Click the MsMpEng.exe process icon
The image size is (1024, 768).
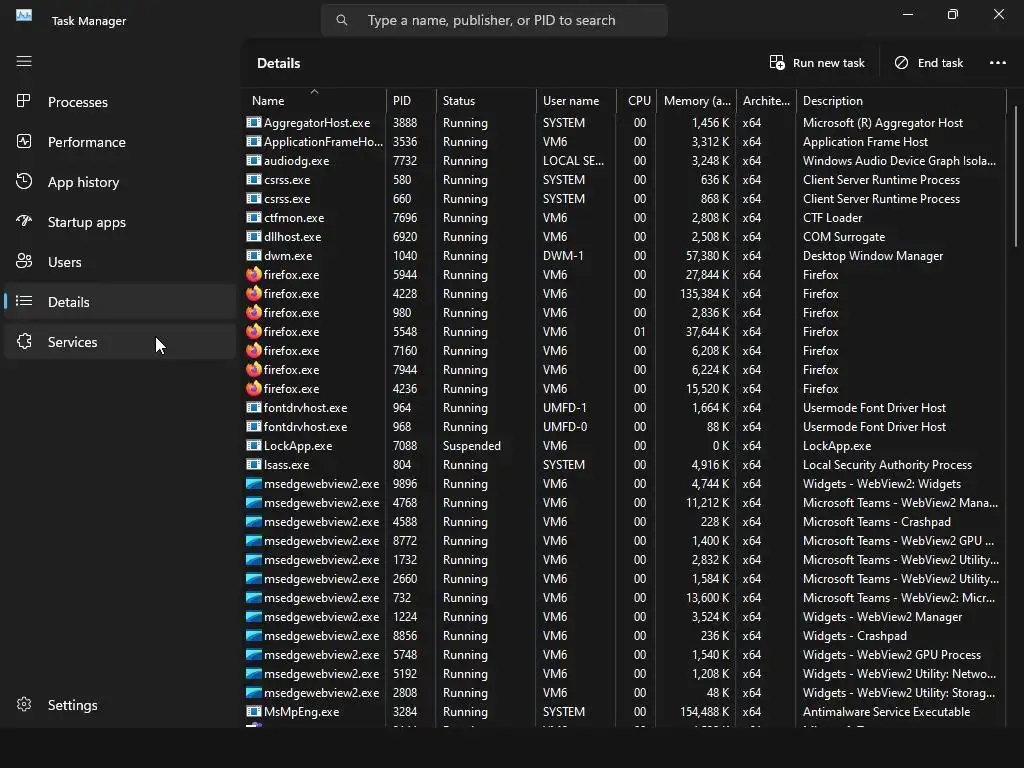click(253, 712)
